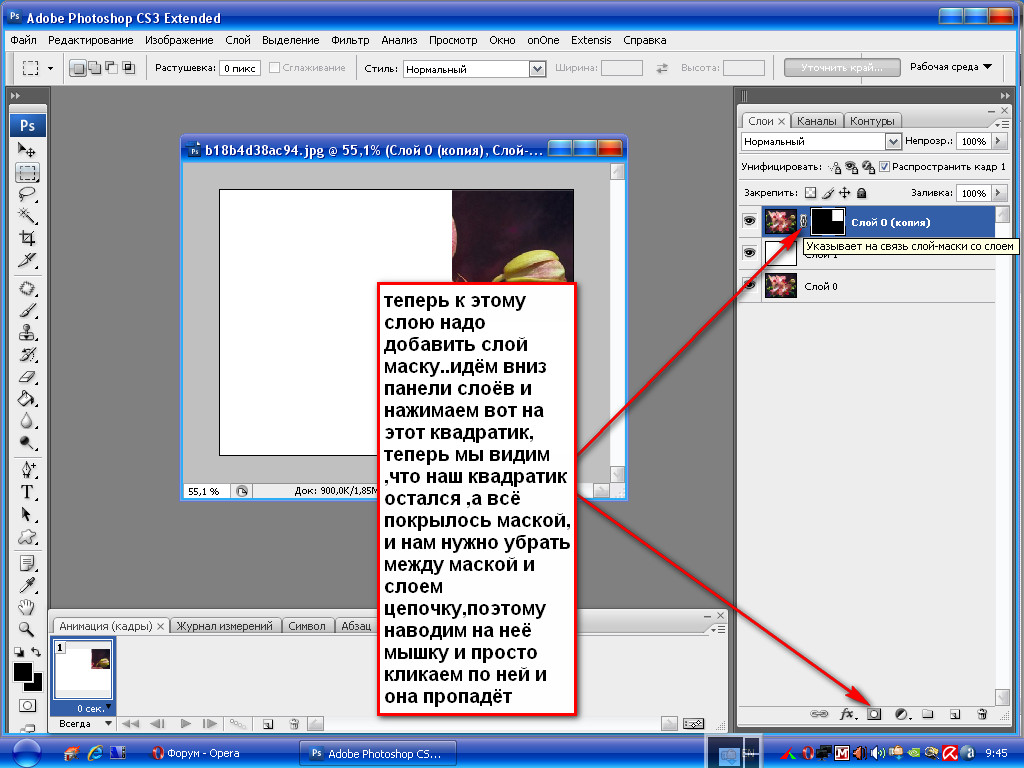Select the Magic Wand tool
This screenshot has height=768, width=1024.
(27, 216)
